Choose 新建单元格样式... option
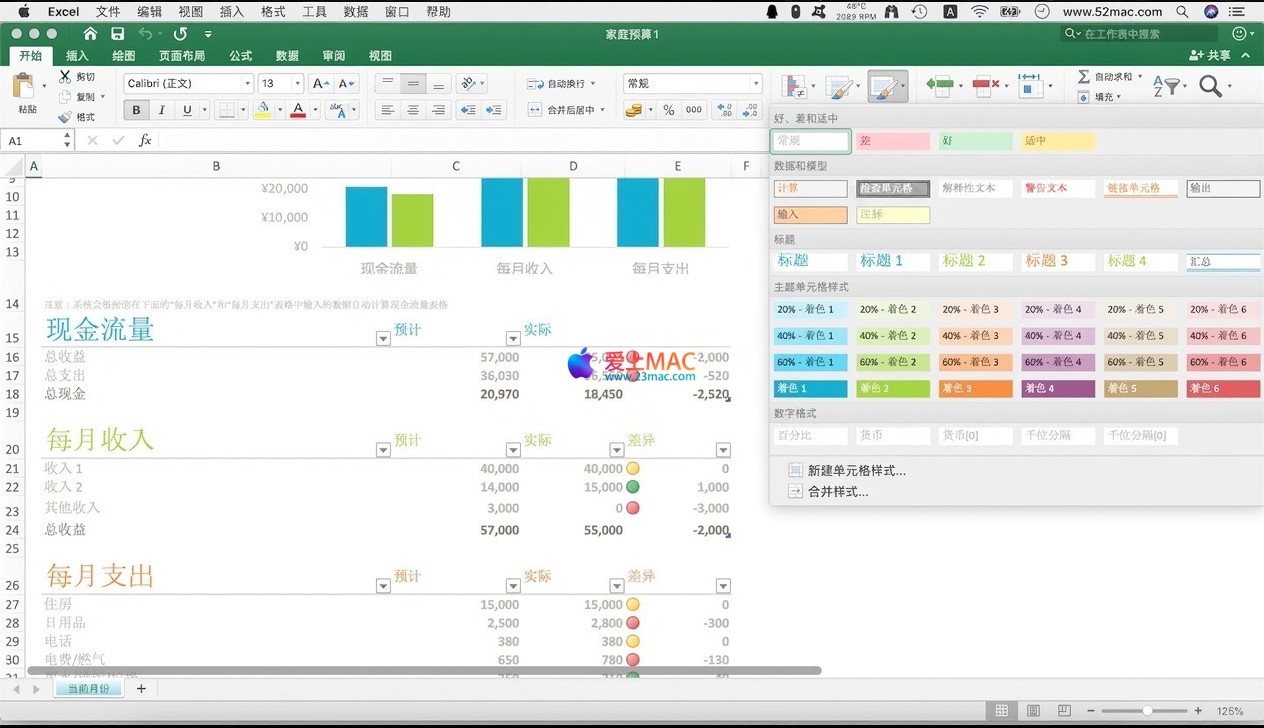The height and width of the screenshot is (728, 1264). [x=856, y=470]
